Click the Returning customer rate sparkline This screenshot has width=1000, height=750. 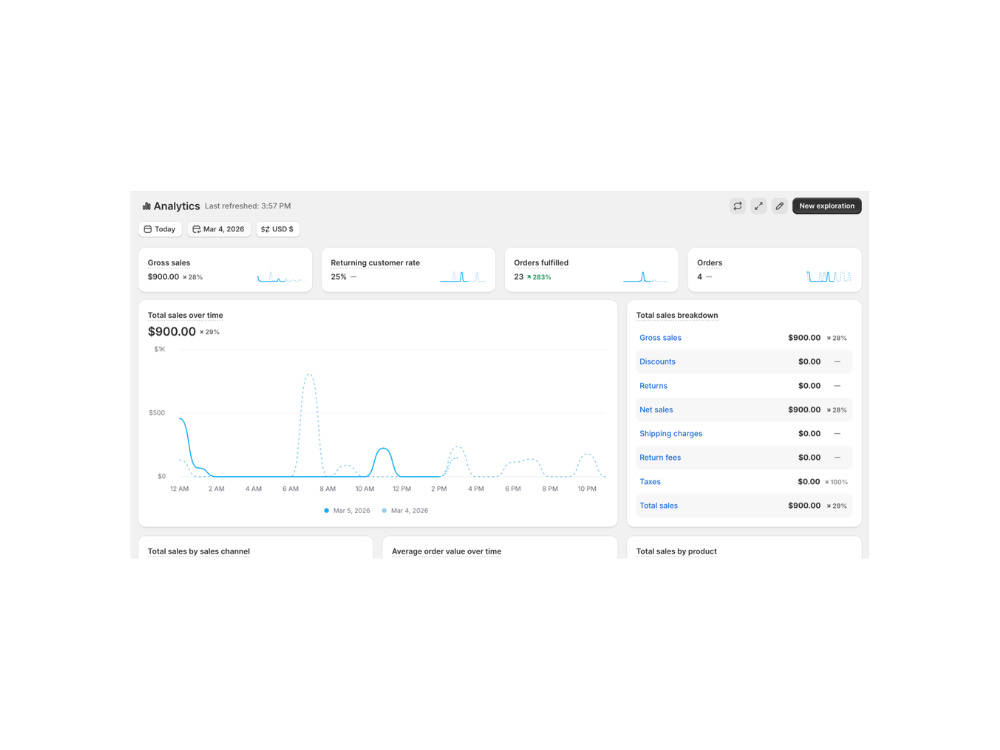[x=462, y=277]
